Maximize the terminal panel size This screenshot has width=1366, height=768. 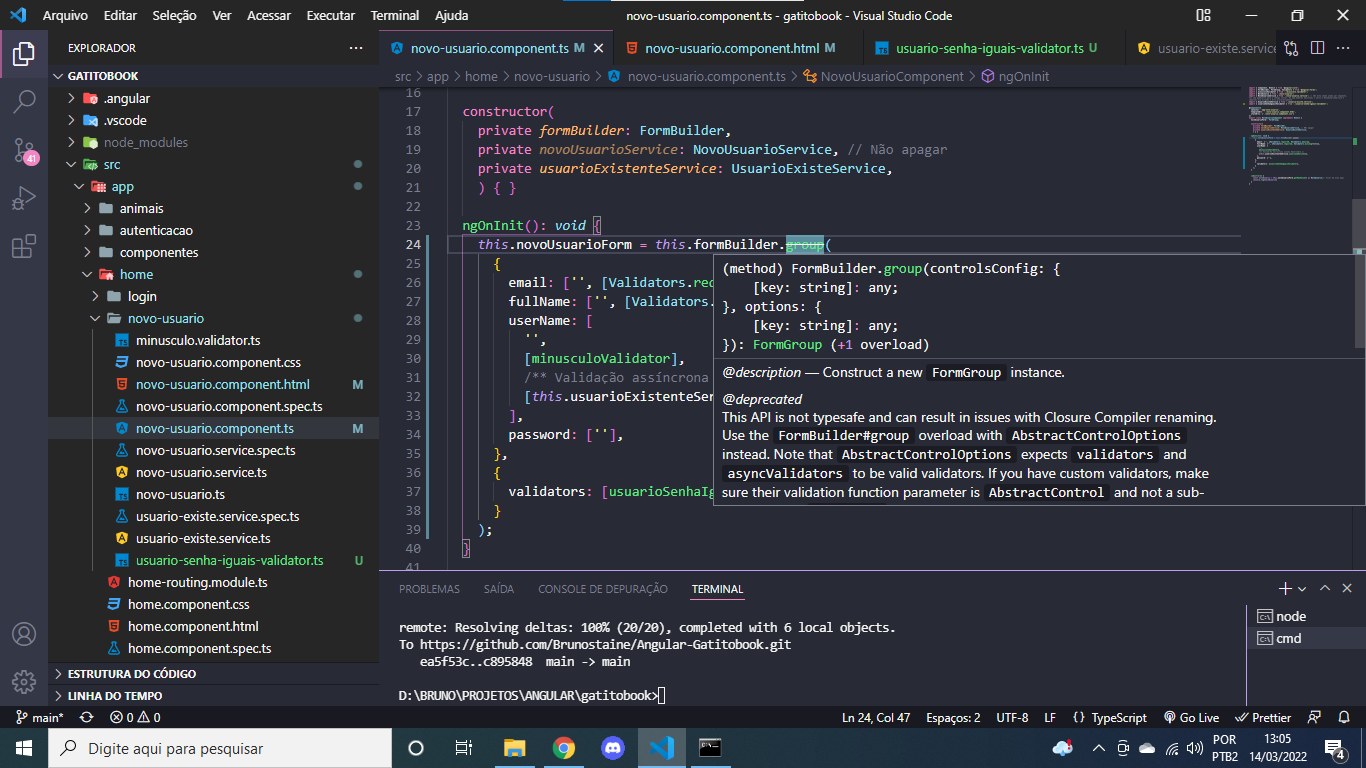click(1325, 589)
